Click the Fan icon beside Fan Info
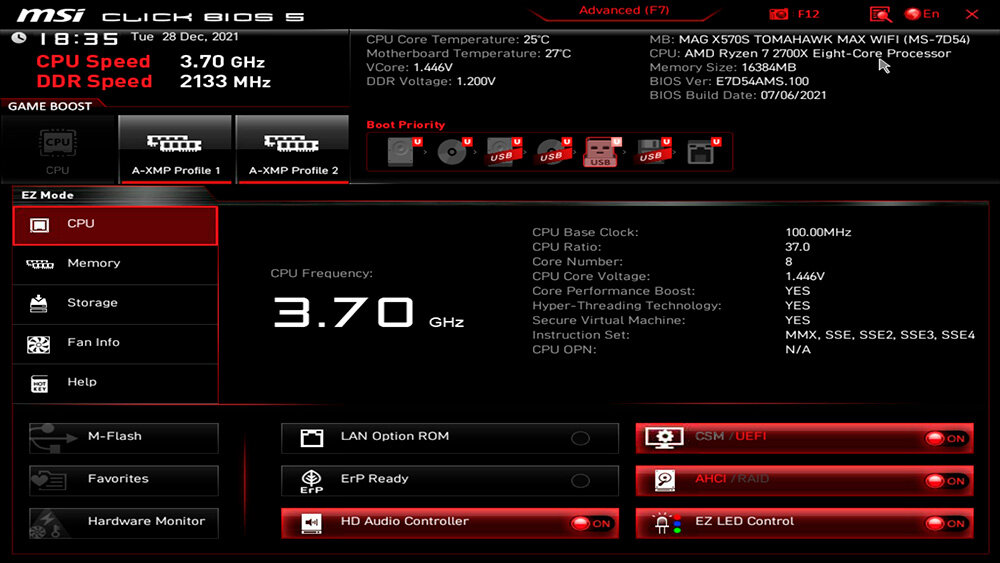1000x563 pixels. pyautogui.click(x=38, y=344)
